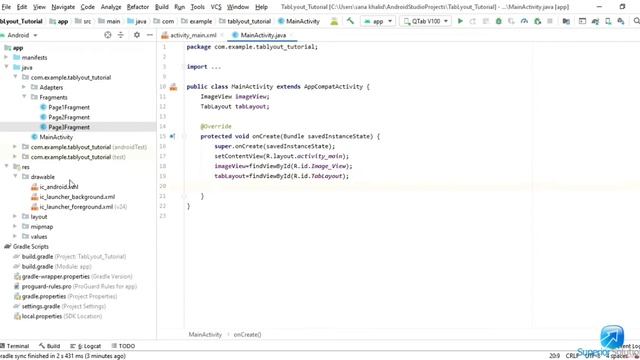640x360 pixels.
Task: Open the Build tool window button
Action: pyautogui.click(x=49, y=346)
